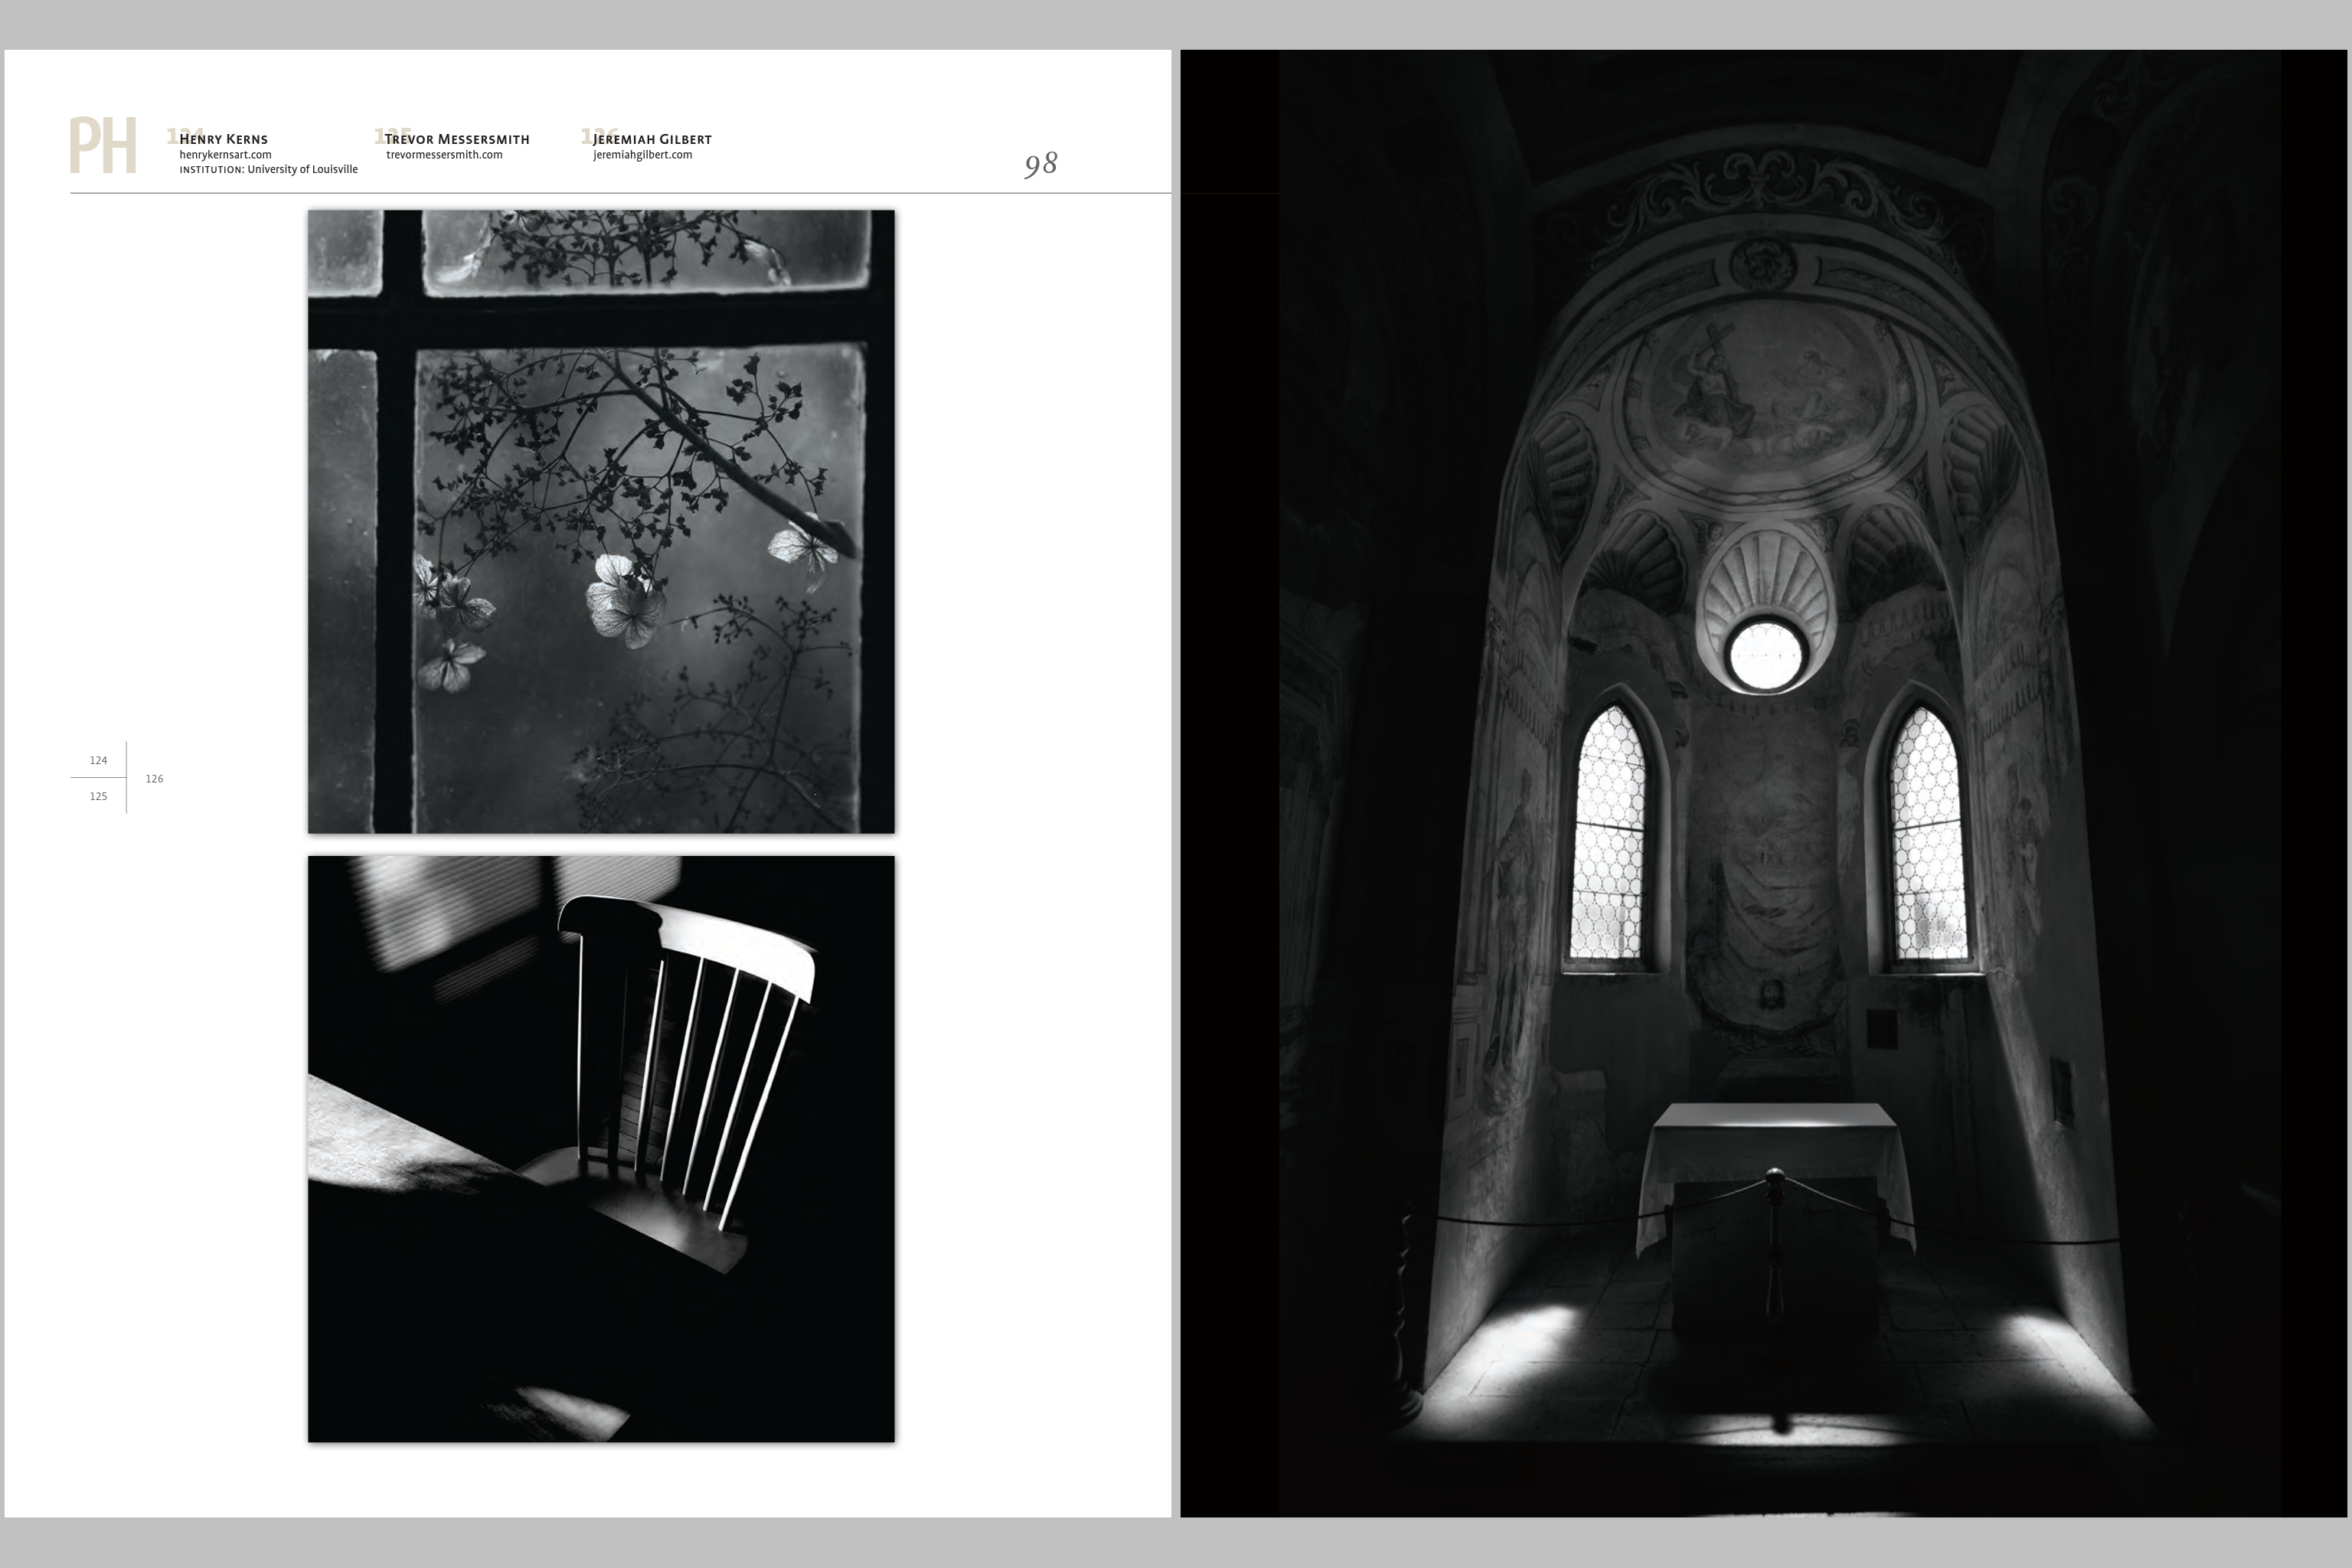Select the Jeremiah Gilbert name heading
Viewport: 2352px width, 1568px height.
pyautogui.click(x=652, y=139)
